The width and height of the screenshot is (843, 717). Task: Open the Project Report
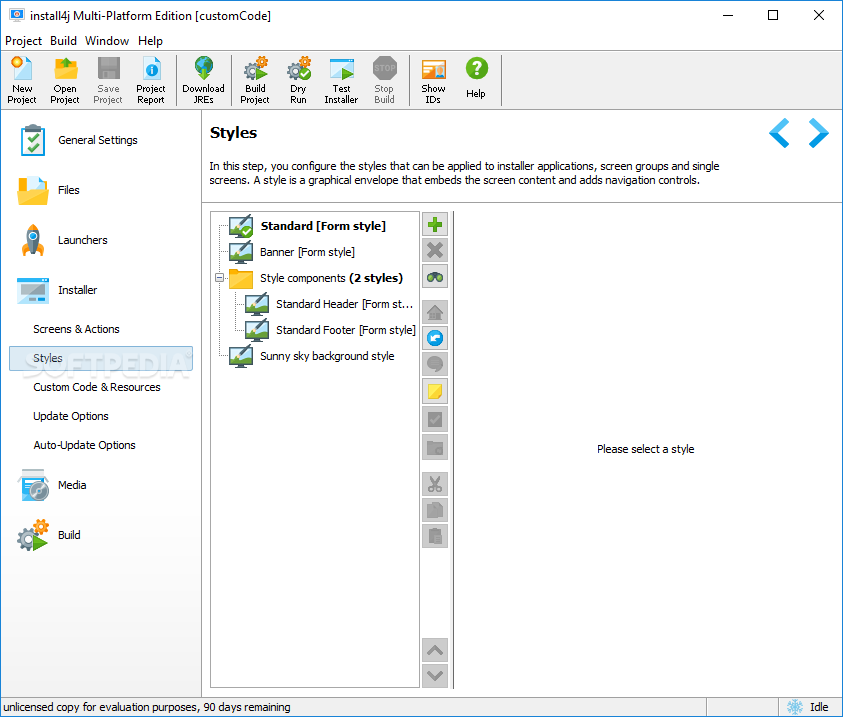(151, 80)
